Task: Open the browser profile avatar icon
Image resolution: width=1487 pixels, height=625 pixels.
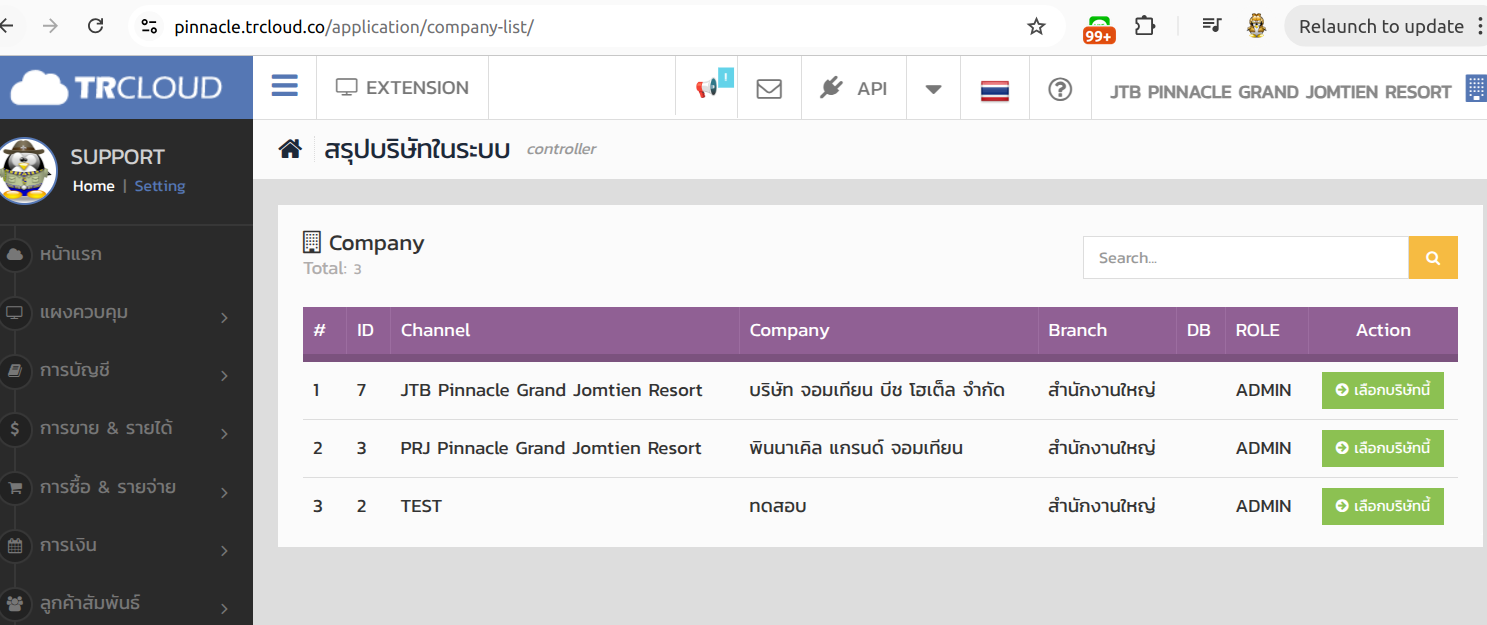Action: [x=1257, y=26]
